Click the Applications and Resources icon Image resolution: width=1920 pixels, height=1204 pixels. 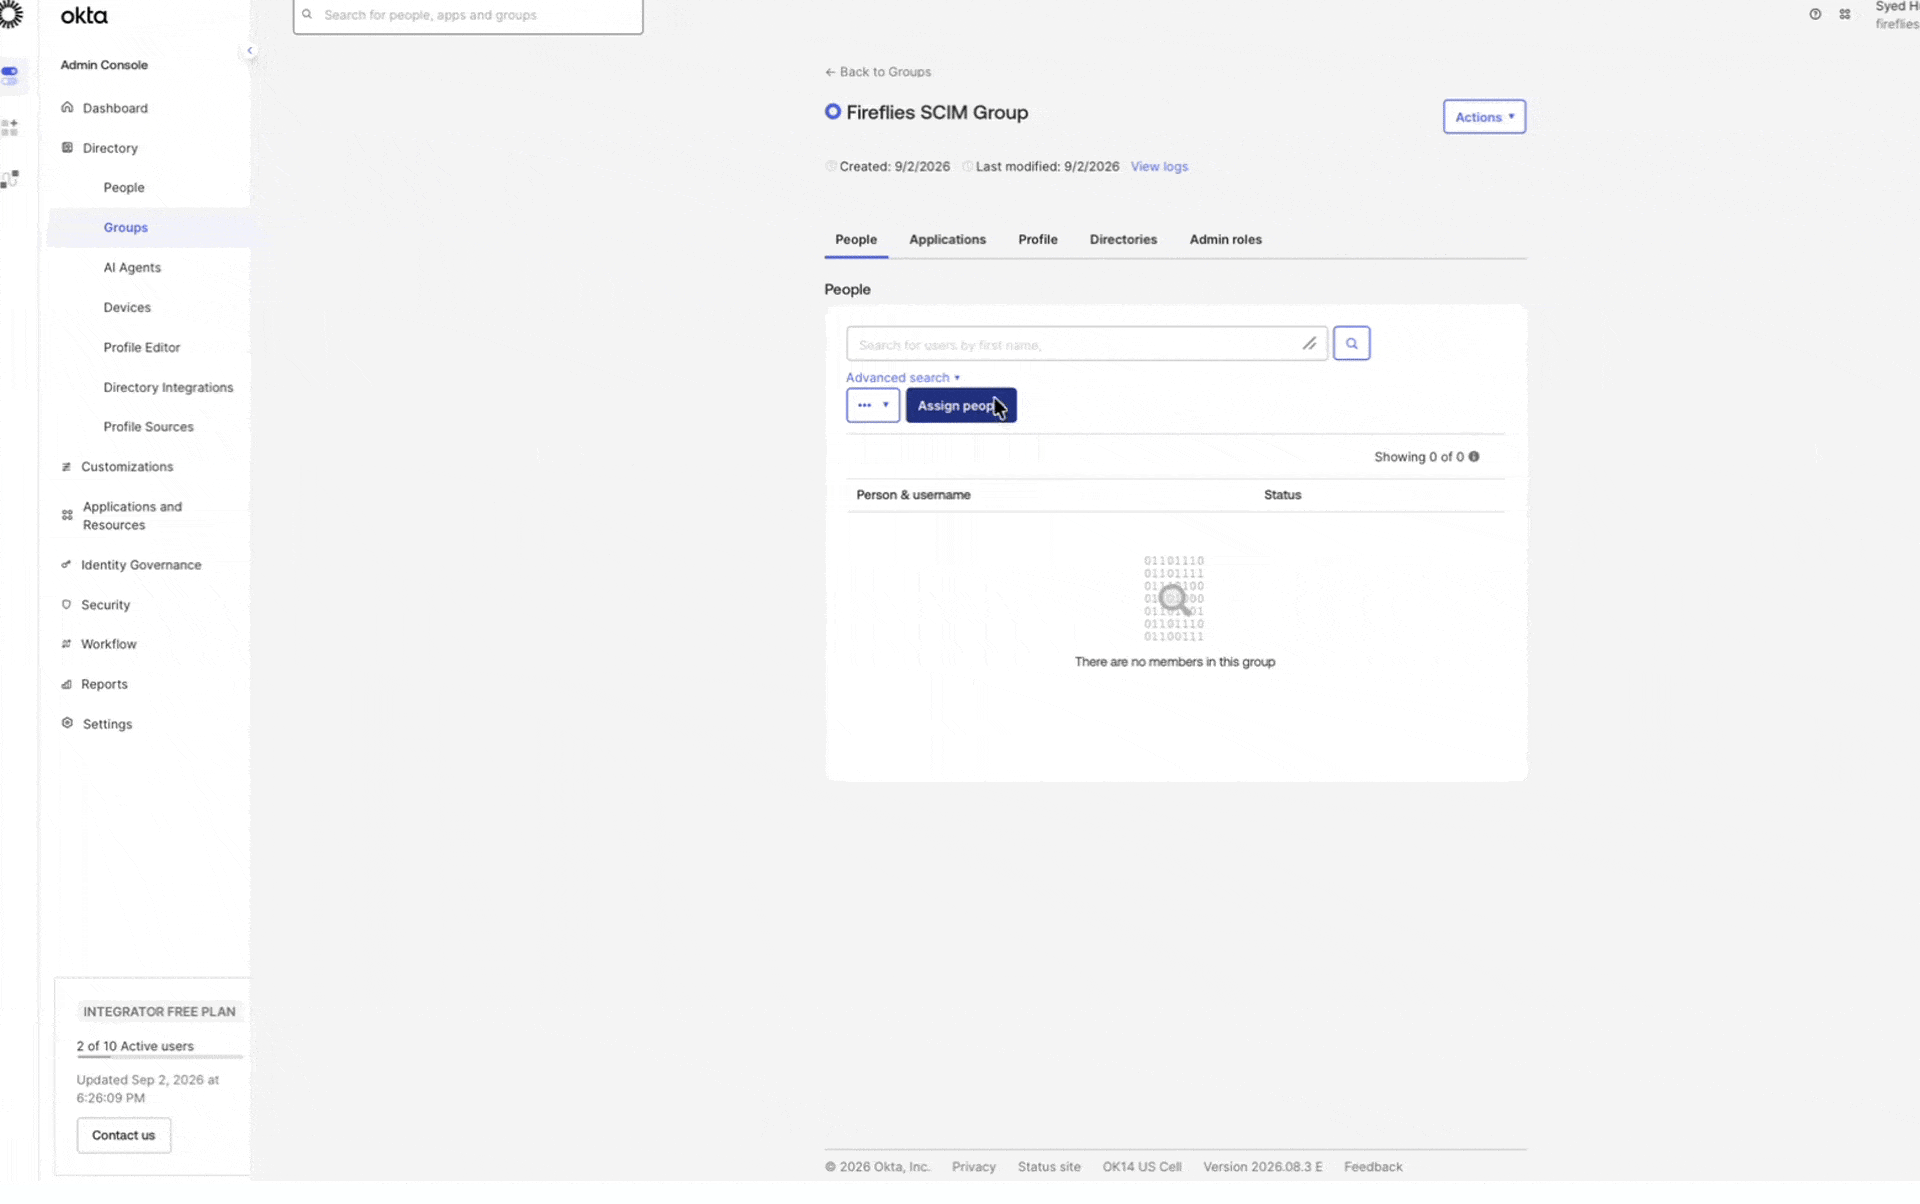(x=67, y=516)
